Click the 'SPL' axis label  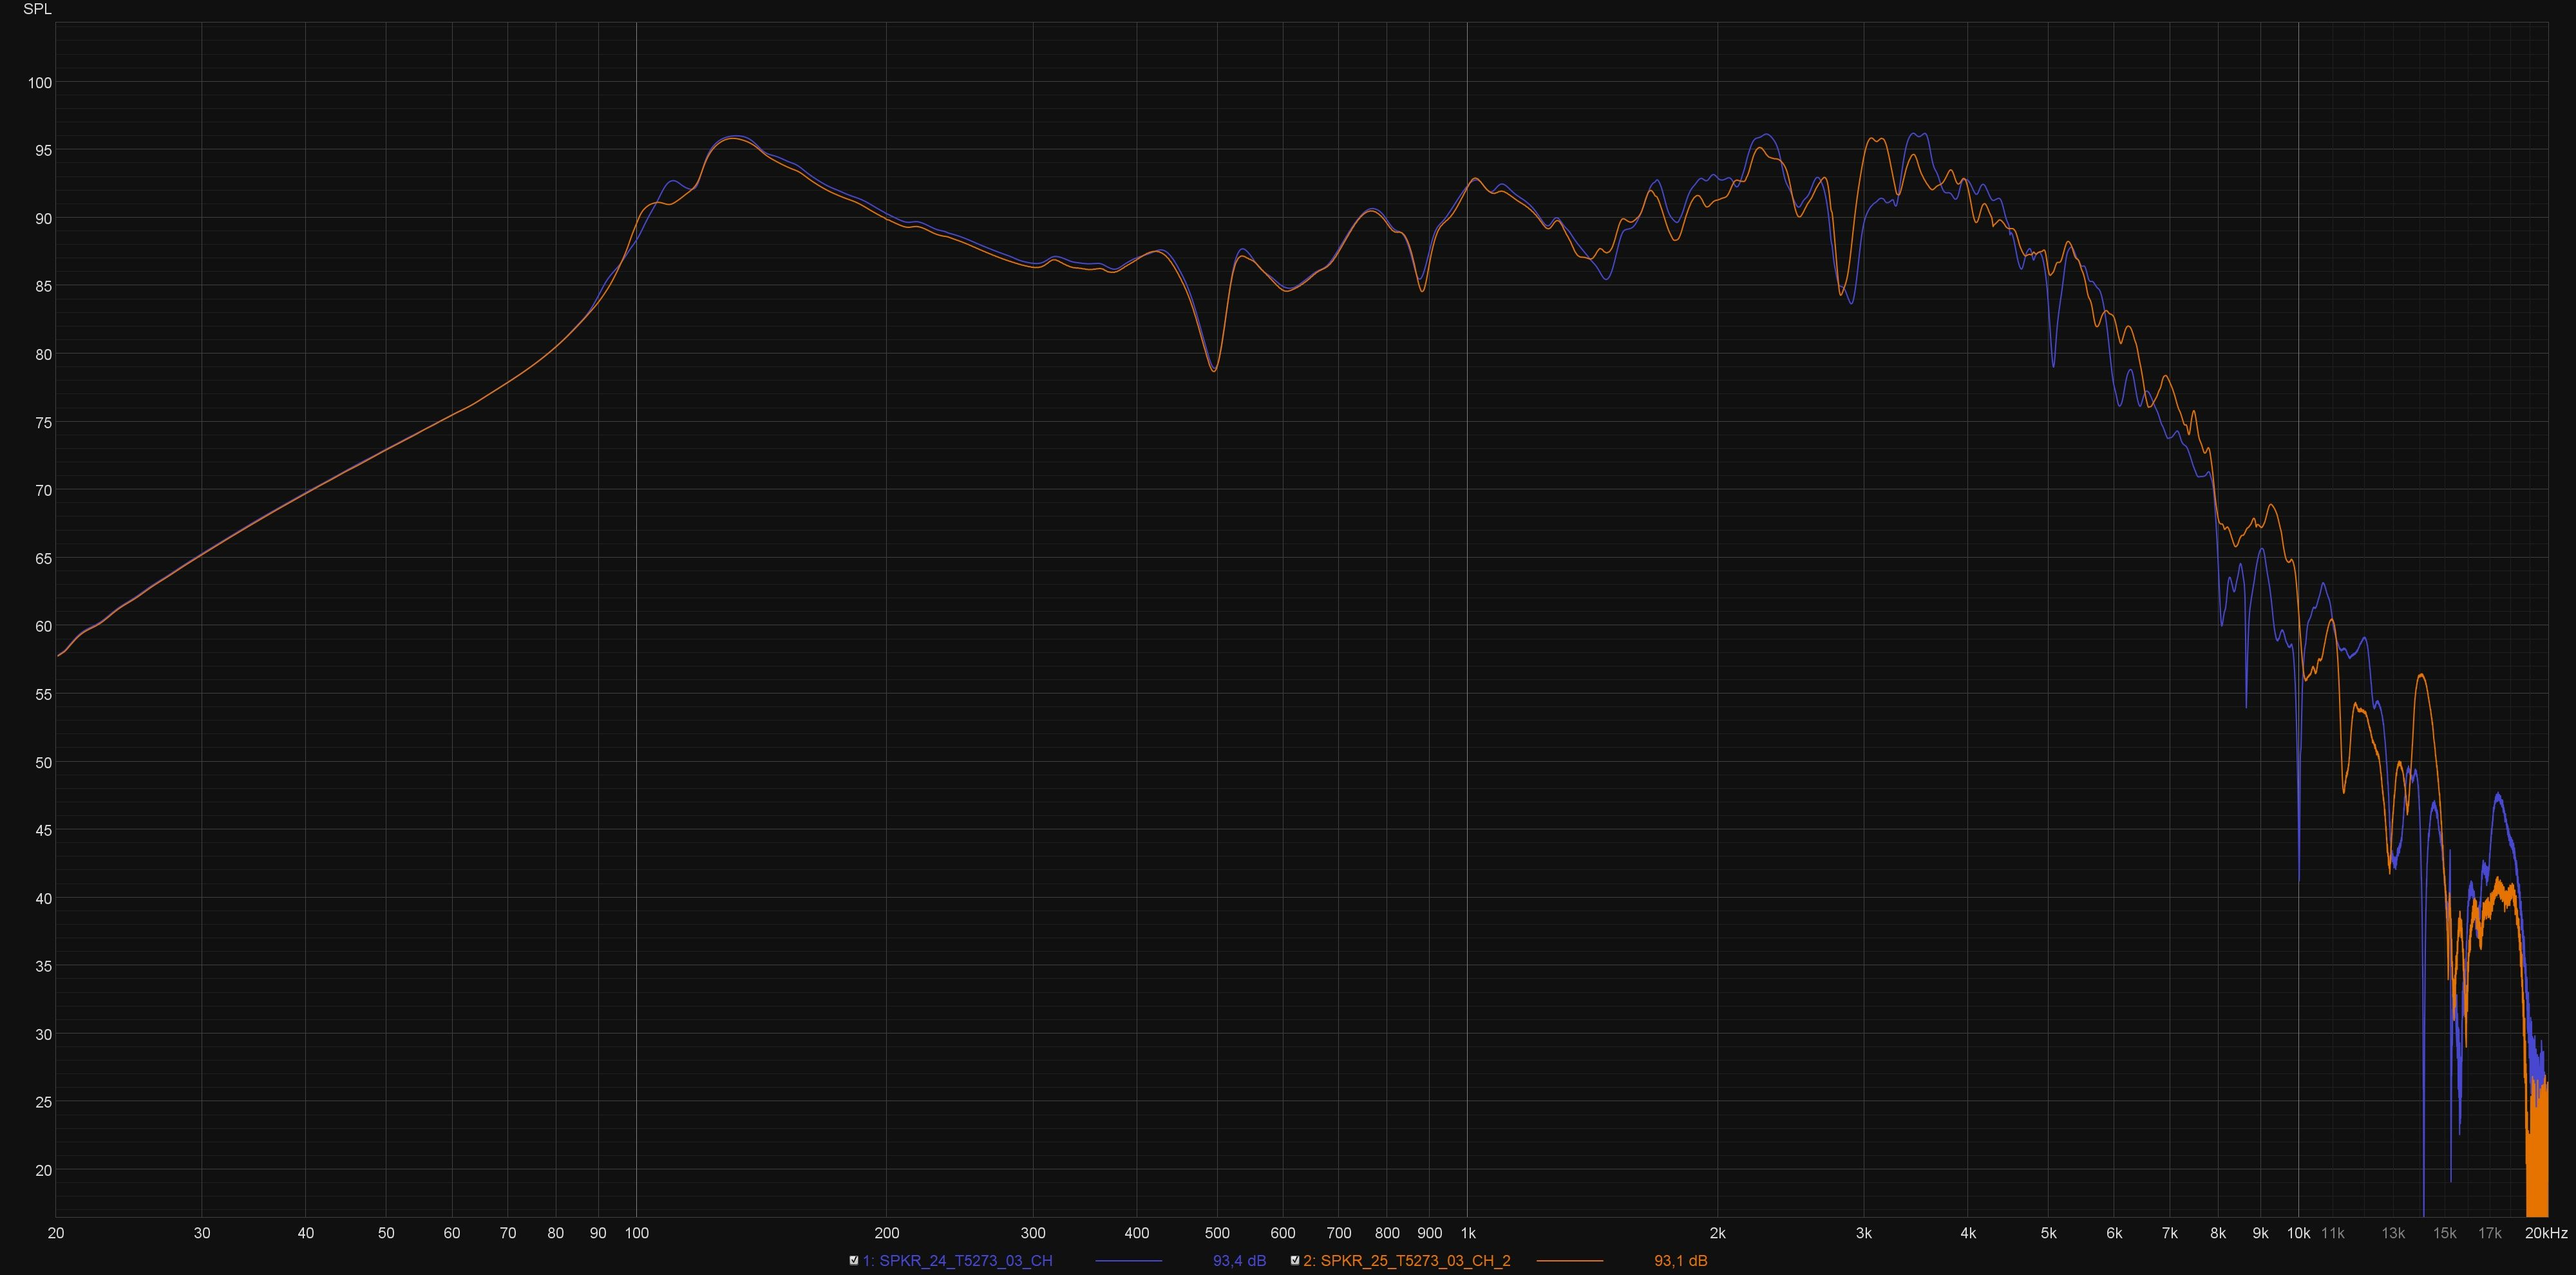(37, 9)
